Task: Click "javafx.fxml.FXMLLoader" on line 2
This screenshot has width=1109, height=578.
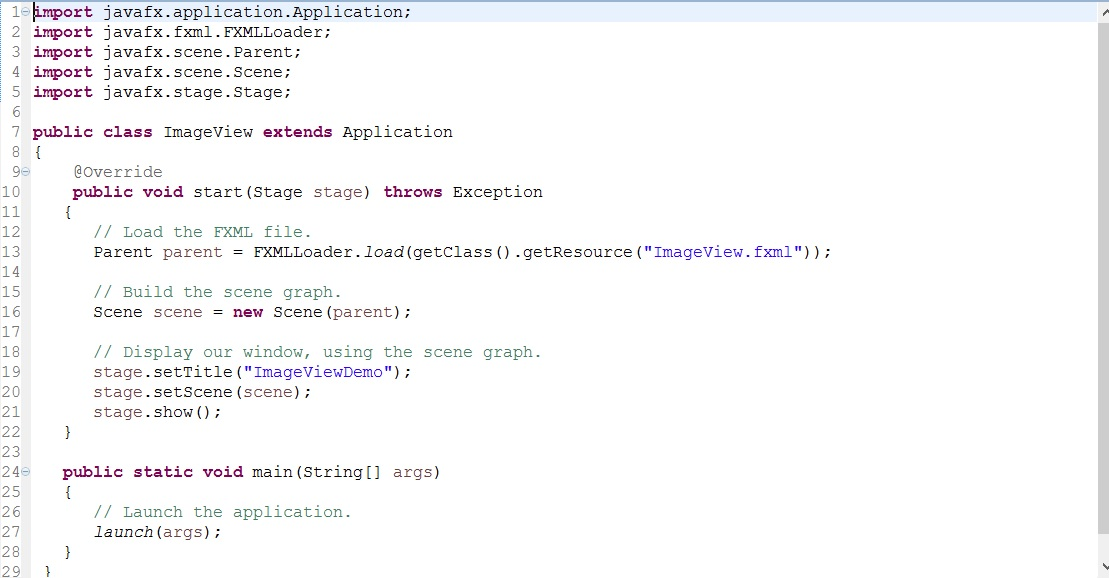Action: (213, 33)
